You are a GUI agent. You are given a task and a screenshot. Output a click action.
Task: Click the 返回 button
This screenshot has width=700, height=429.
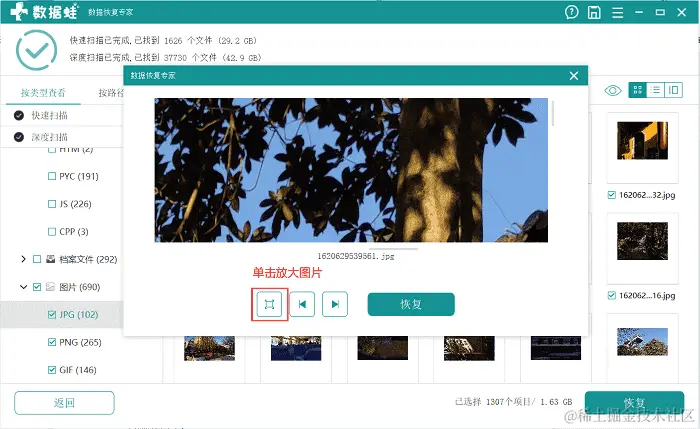[64, 403]
